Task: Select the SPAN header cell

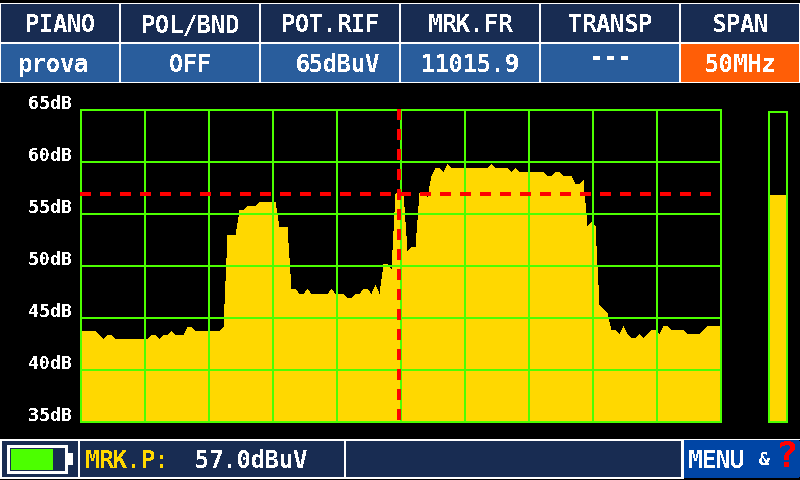Action: [x=740, y=23]
